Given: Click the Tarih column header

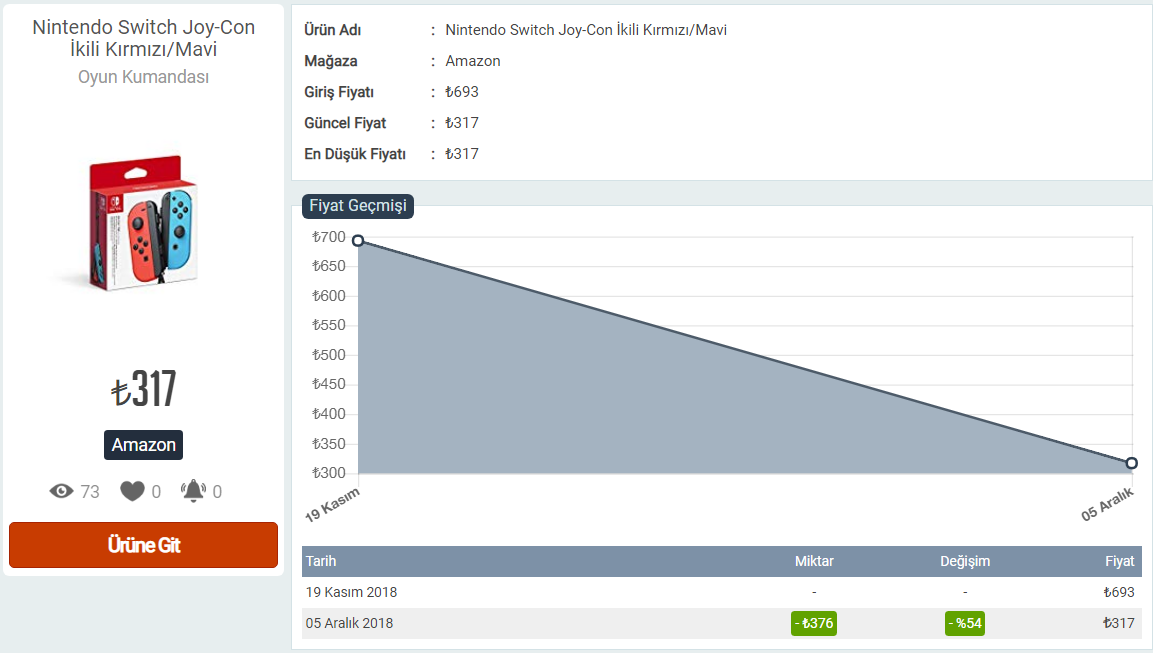Looking at the screenshot, I should 321,561.
